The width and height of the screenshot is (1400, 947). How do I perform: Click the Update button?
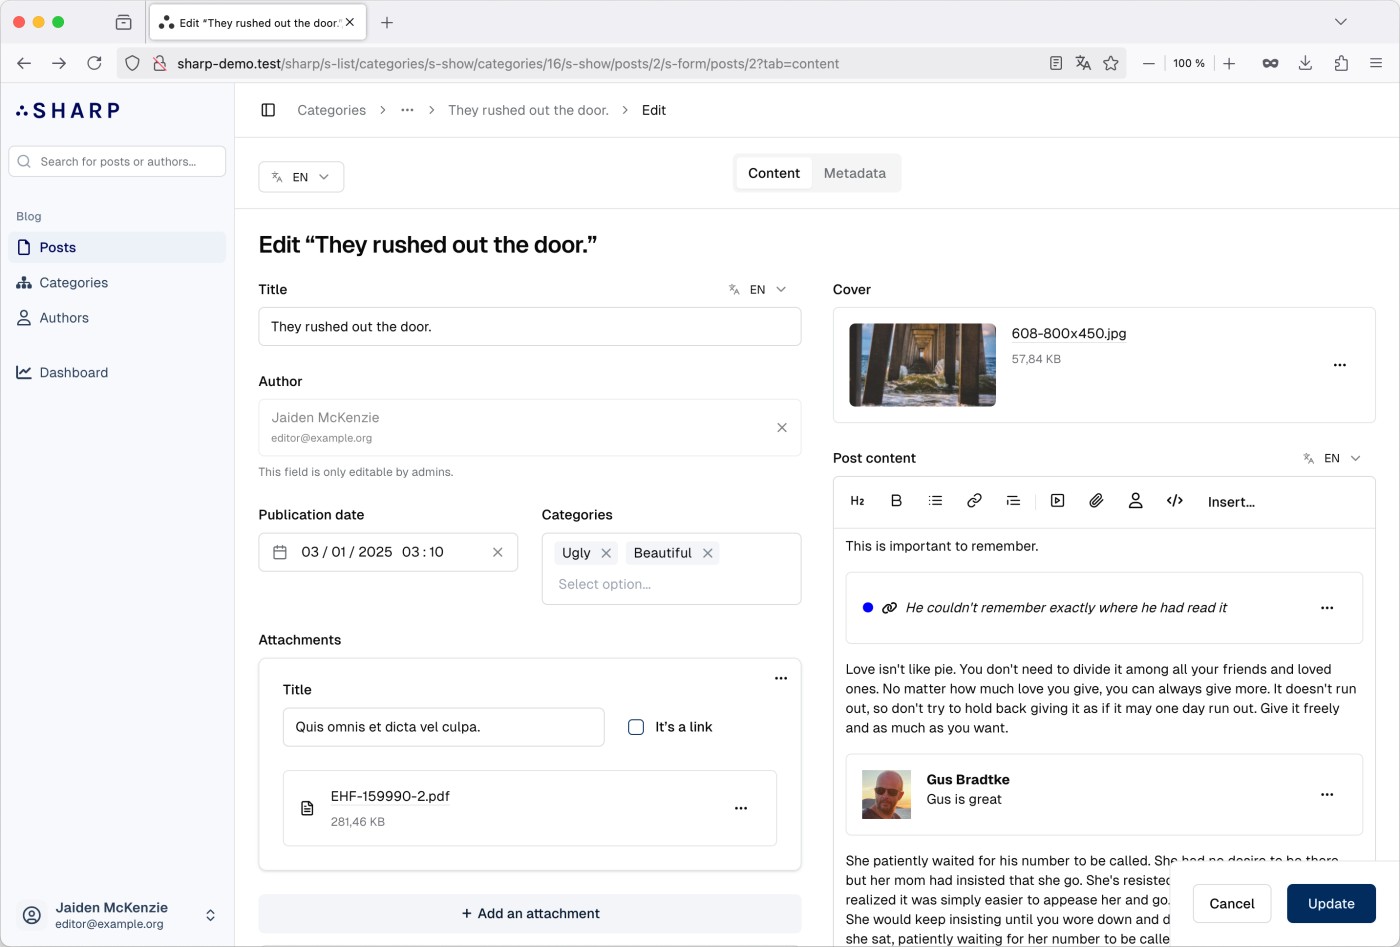coord(1331,903)
